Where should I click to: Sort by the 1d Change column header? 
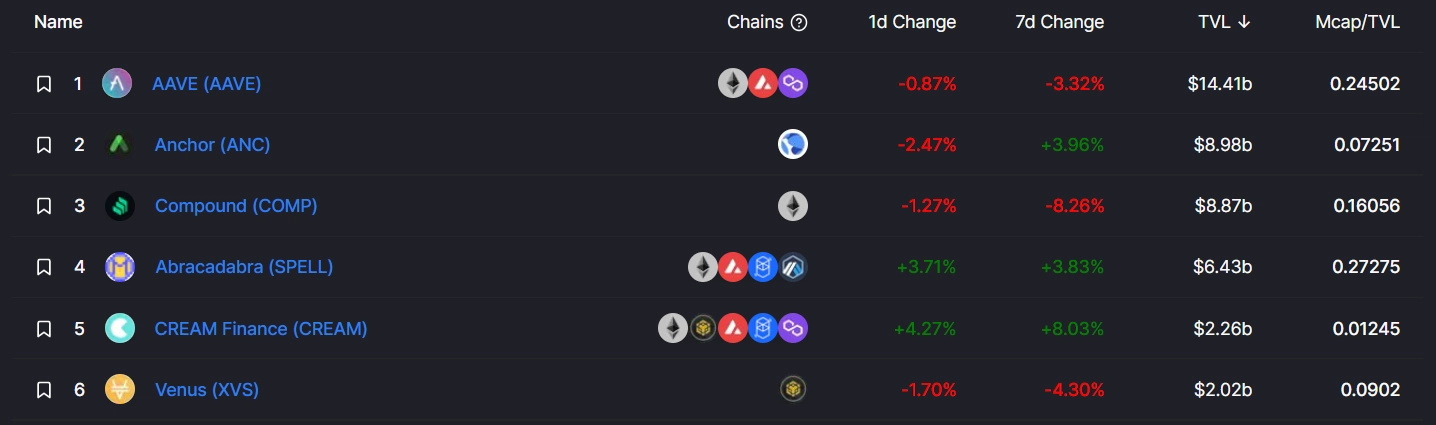[x=912, y=22]
